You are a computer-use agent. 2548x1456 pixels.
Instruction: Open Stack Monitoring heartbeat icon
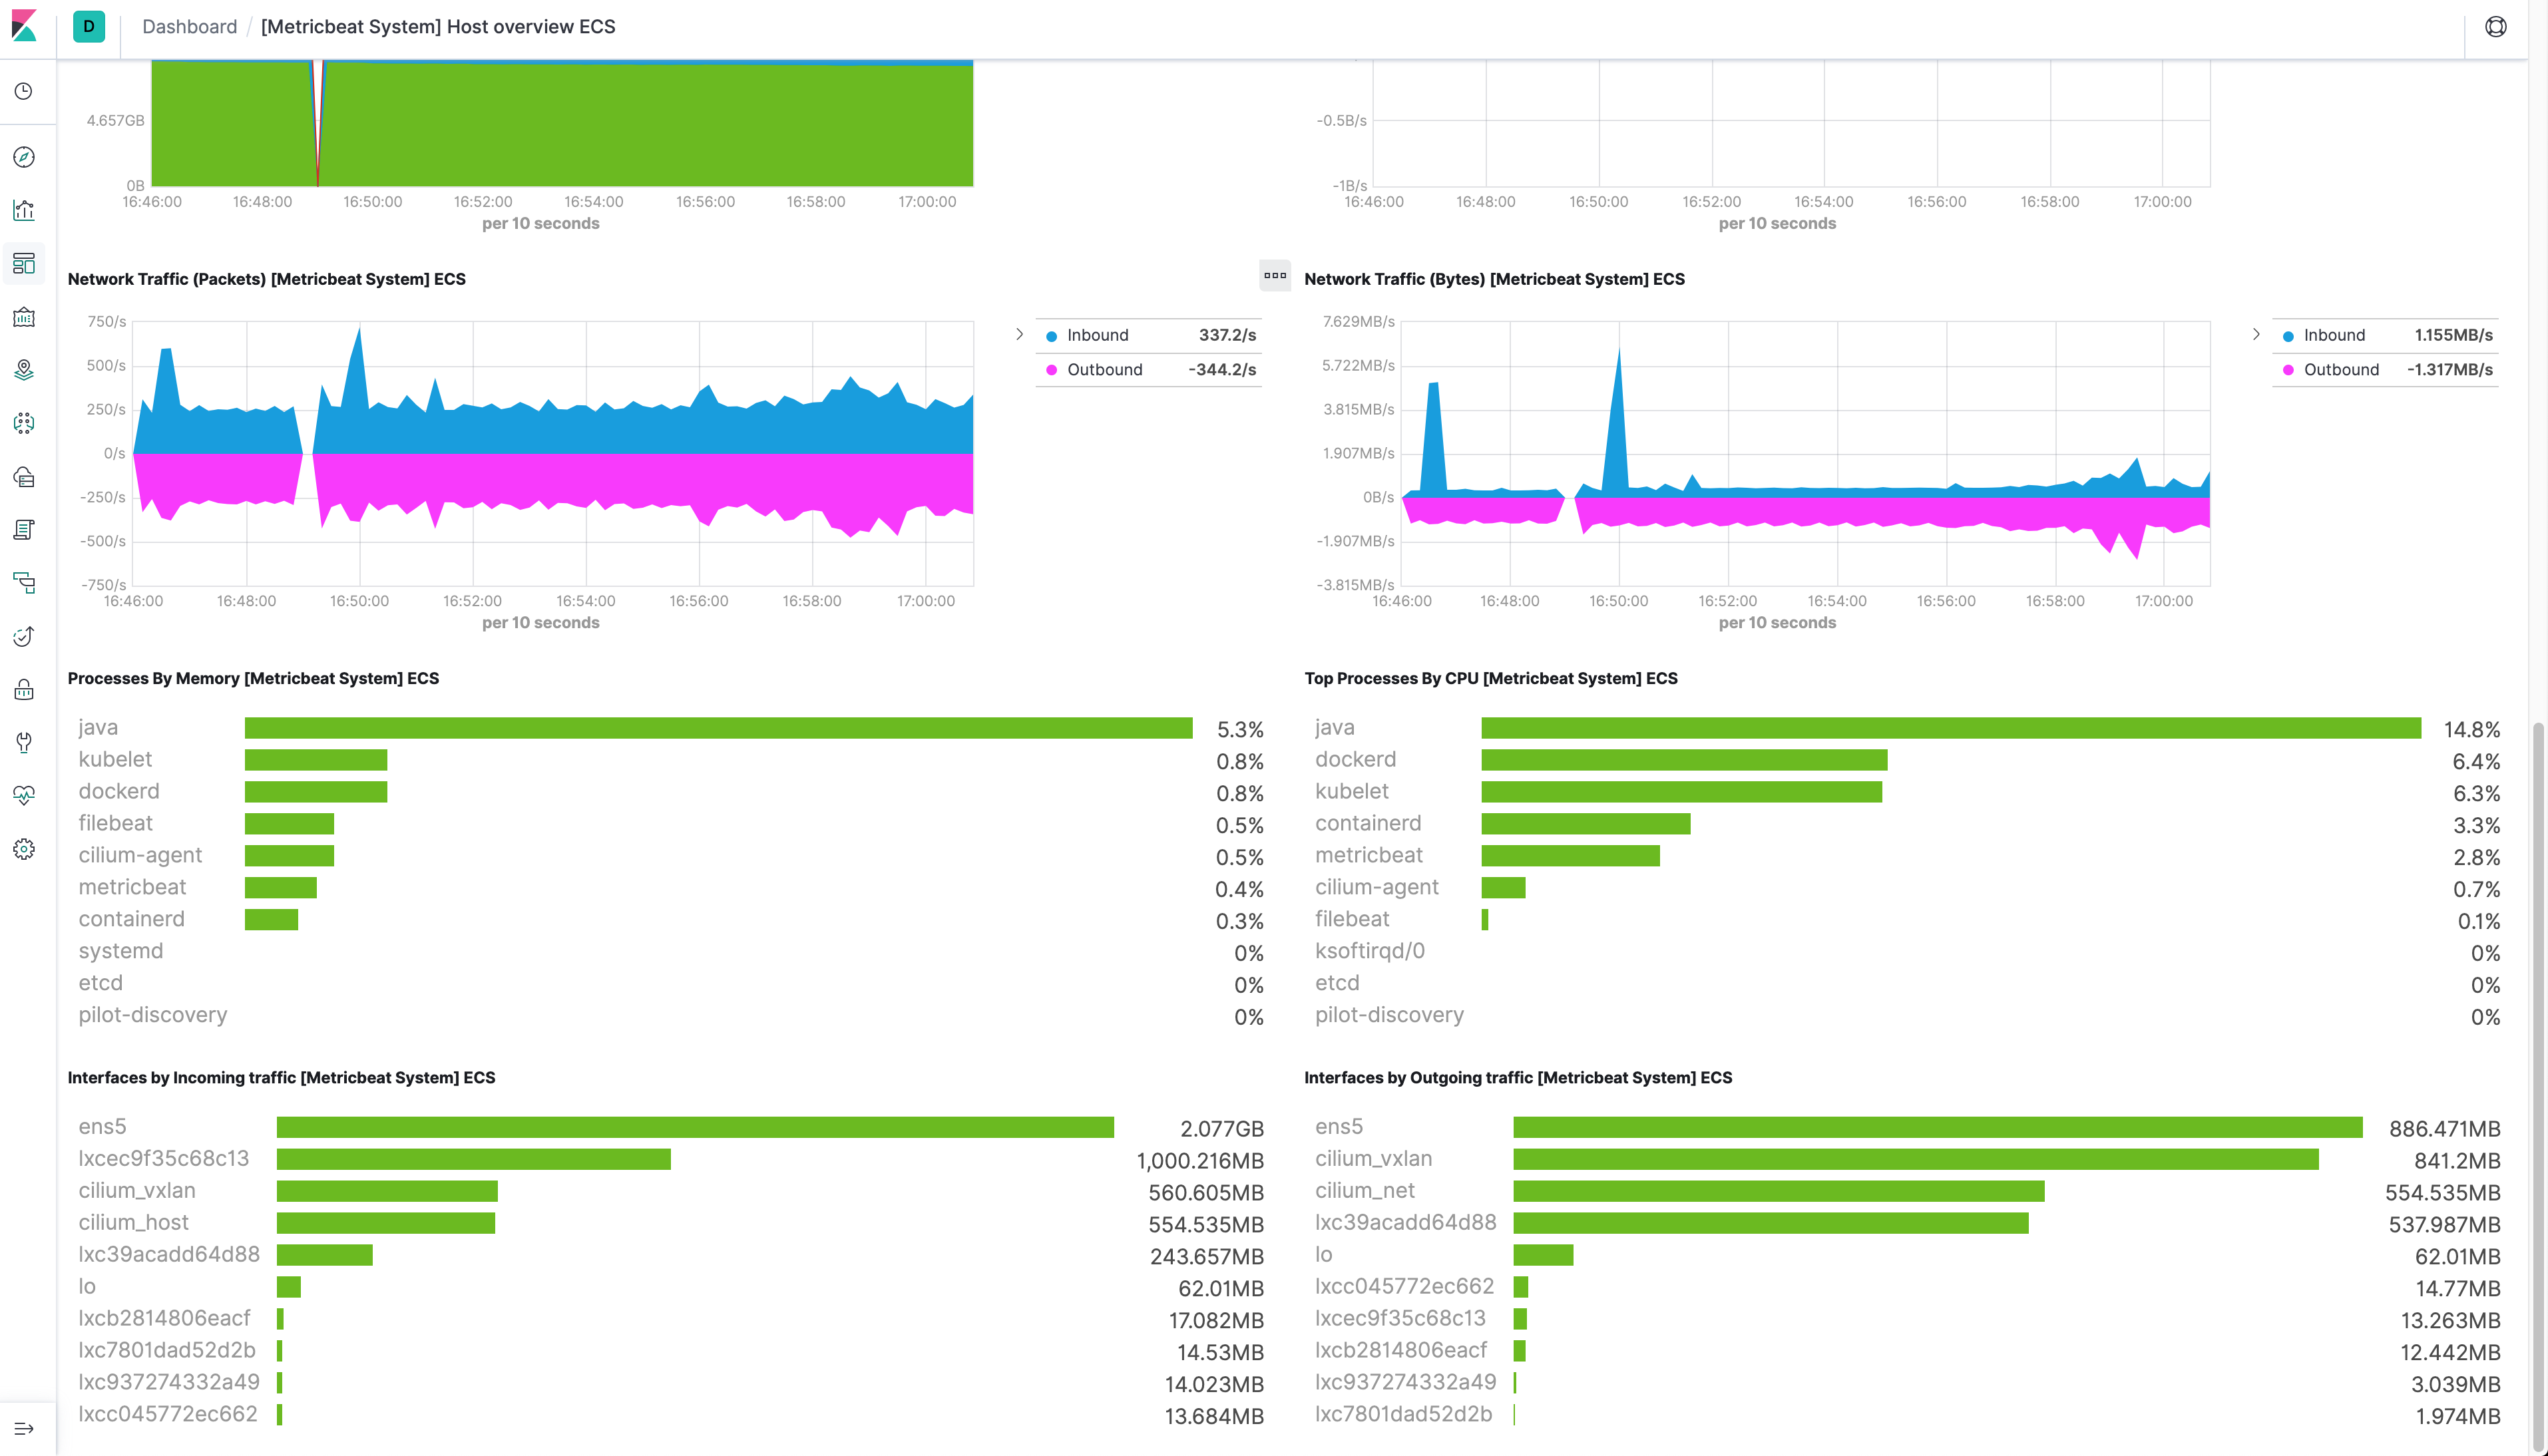click(24, 795)
